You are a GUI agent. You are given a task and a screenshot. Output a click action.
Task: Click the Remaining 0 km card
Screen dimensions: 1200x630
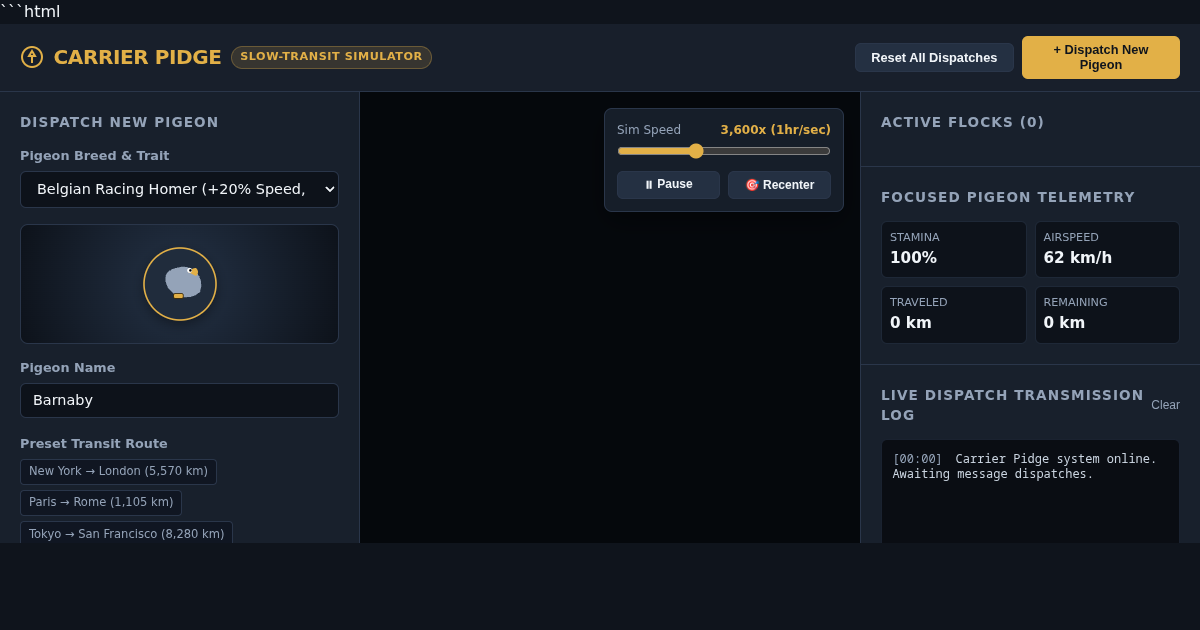[1107, 315]
